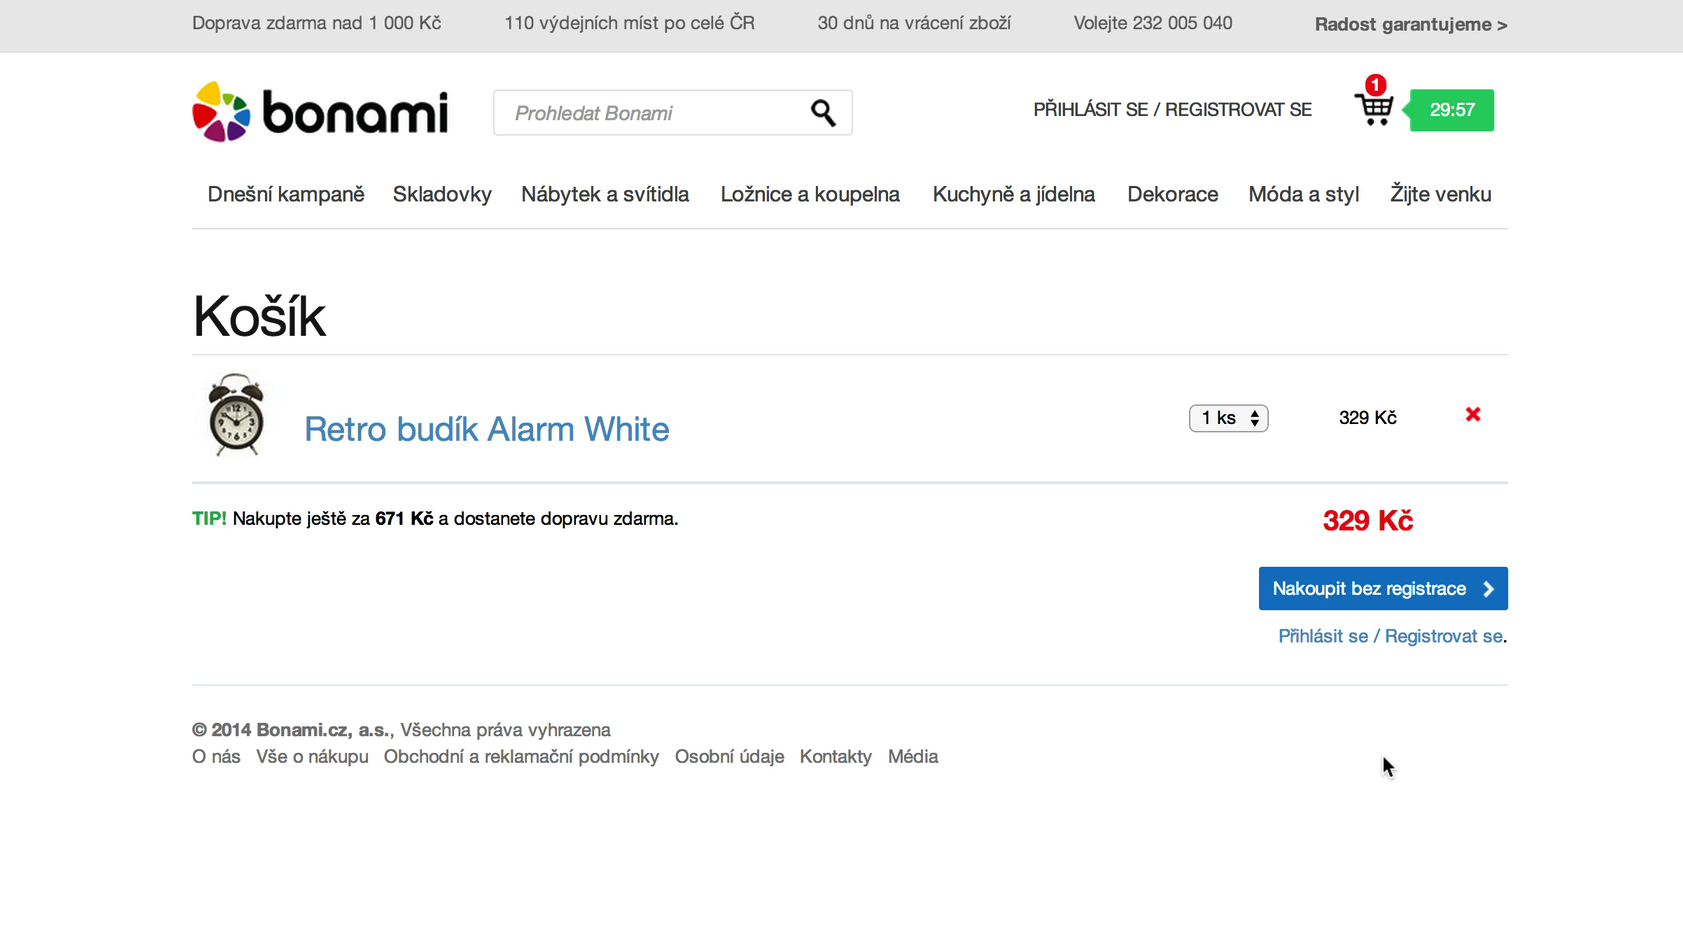
Task: Open Osobní údaje footer link
Action: (x=729, y=757)
